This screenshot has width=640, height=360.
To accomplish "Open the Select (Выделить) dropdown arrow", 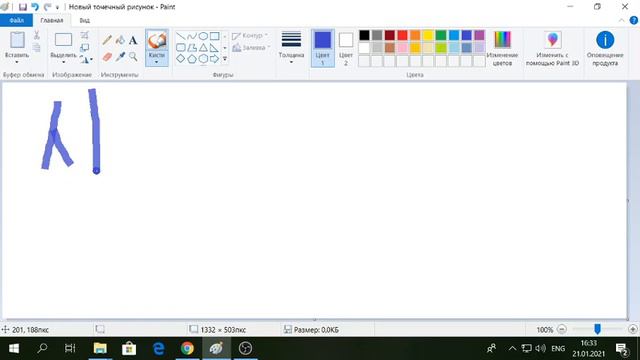I will click(x=64, y=62).
